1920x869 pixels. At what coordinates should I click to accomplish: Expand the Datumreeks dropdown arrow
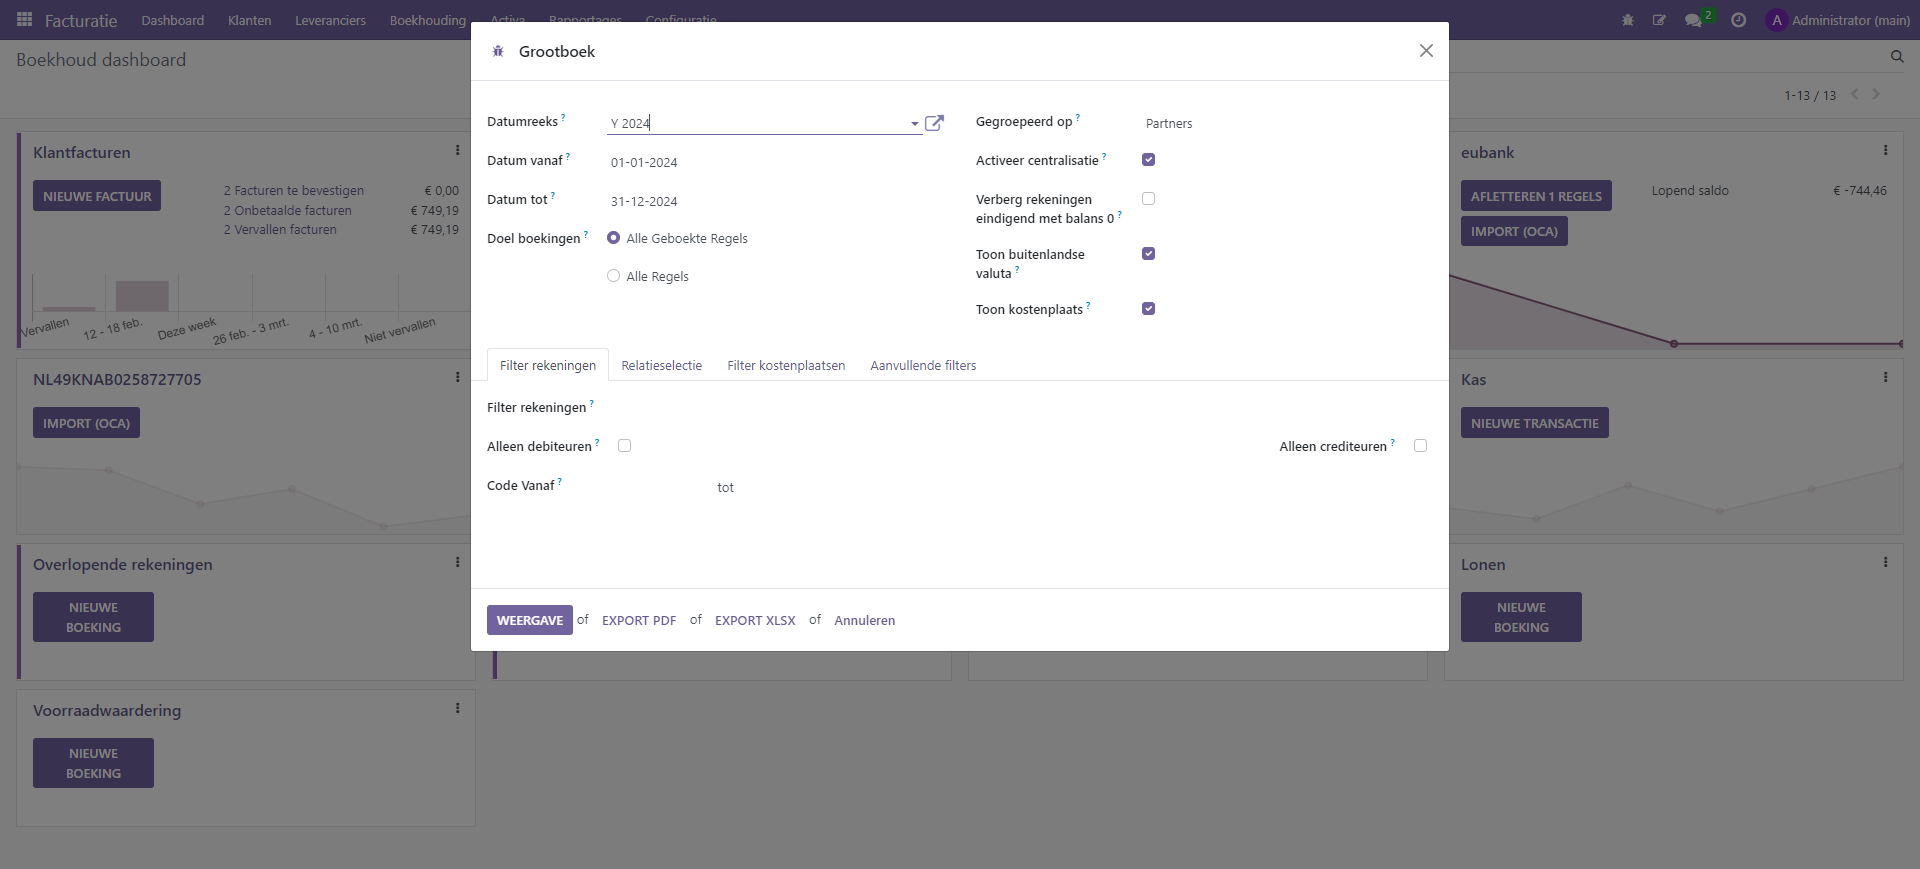[914, 124]
